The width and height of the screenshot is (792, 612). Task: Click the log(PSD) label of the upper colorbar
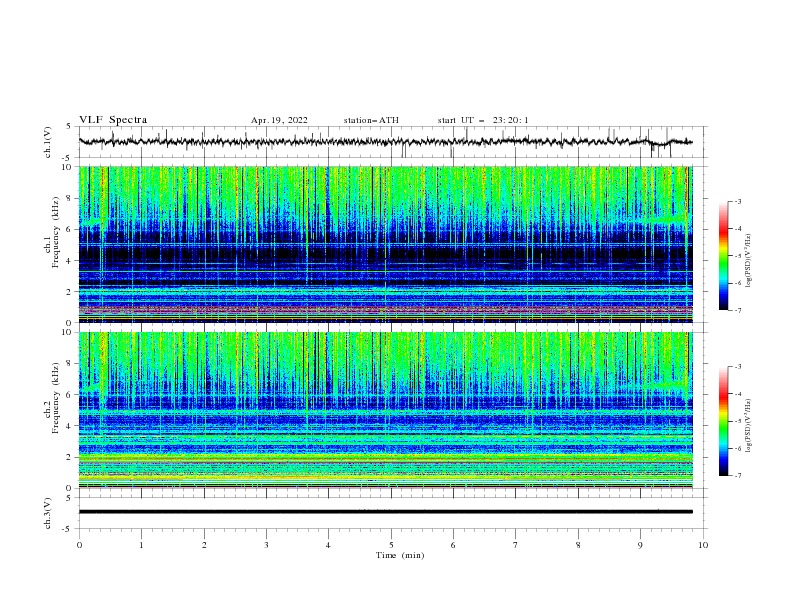(748, 261)
